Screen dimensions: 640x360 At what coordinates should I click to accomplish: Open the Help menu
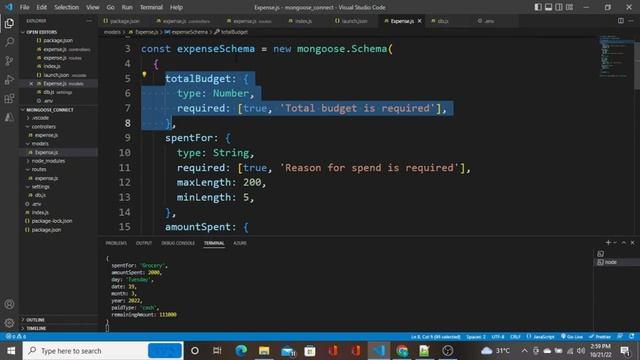[x=176, y=7]
